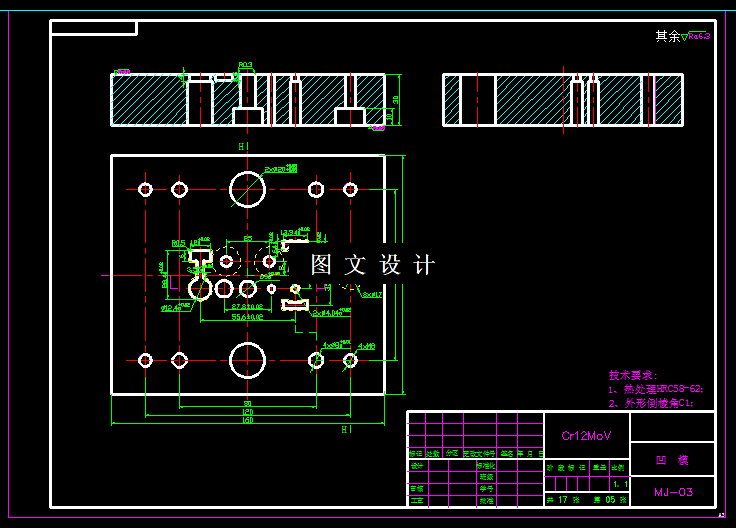Select the large lower ø20 circle
Screen dimensions: 736x528
click(247, 360)
